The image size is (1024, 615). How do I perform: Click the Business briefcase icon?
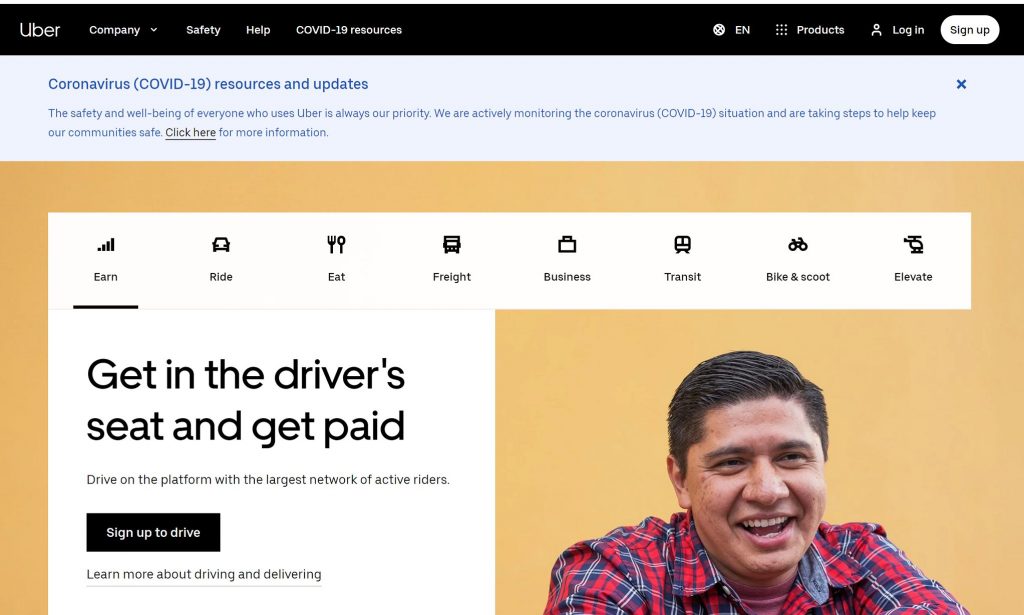point(567,245)
